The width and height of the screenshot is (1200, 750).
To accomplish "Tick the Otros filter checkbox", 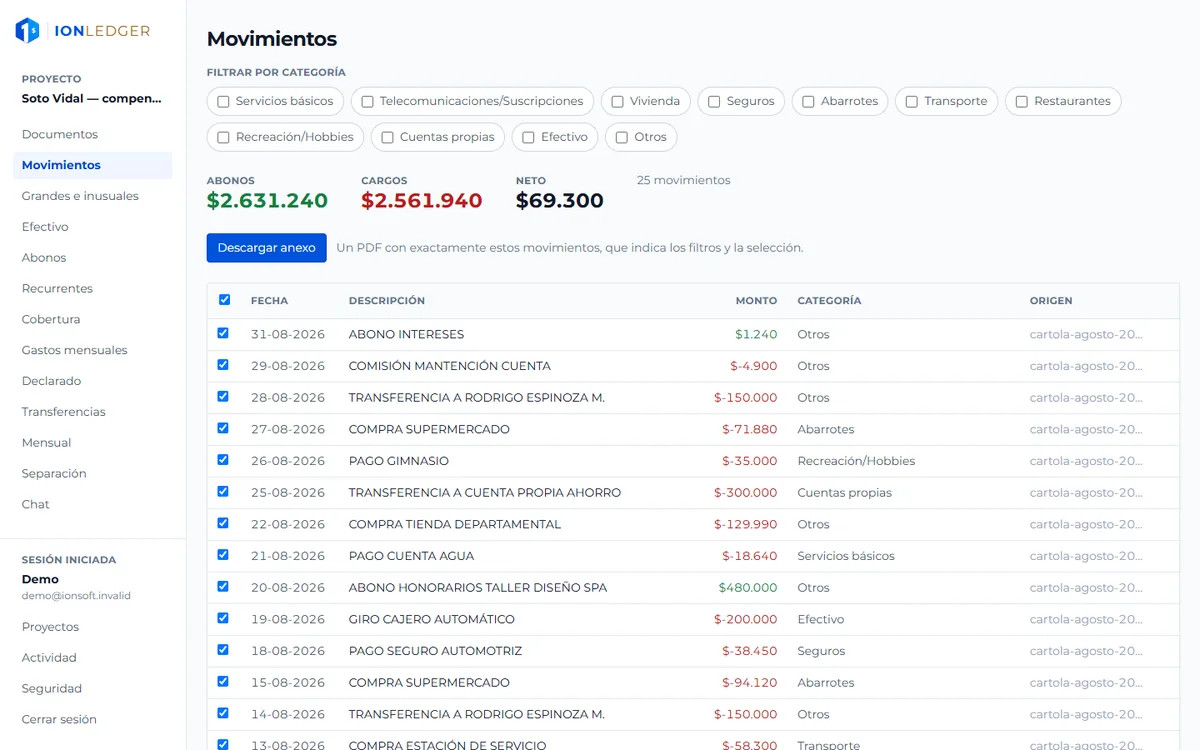I will [x=621, y=138].
